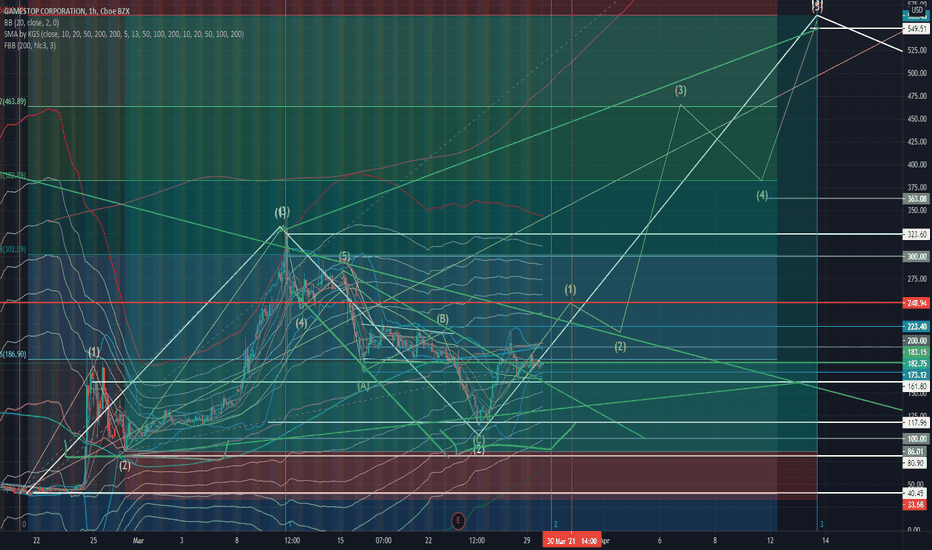This screenshot has width=932, height=550.
Task: Click the blue 223.40 price label
Action: [x=916, y=326]
